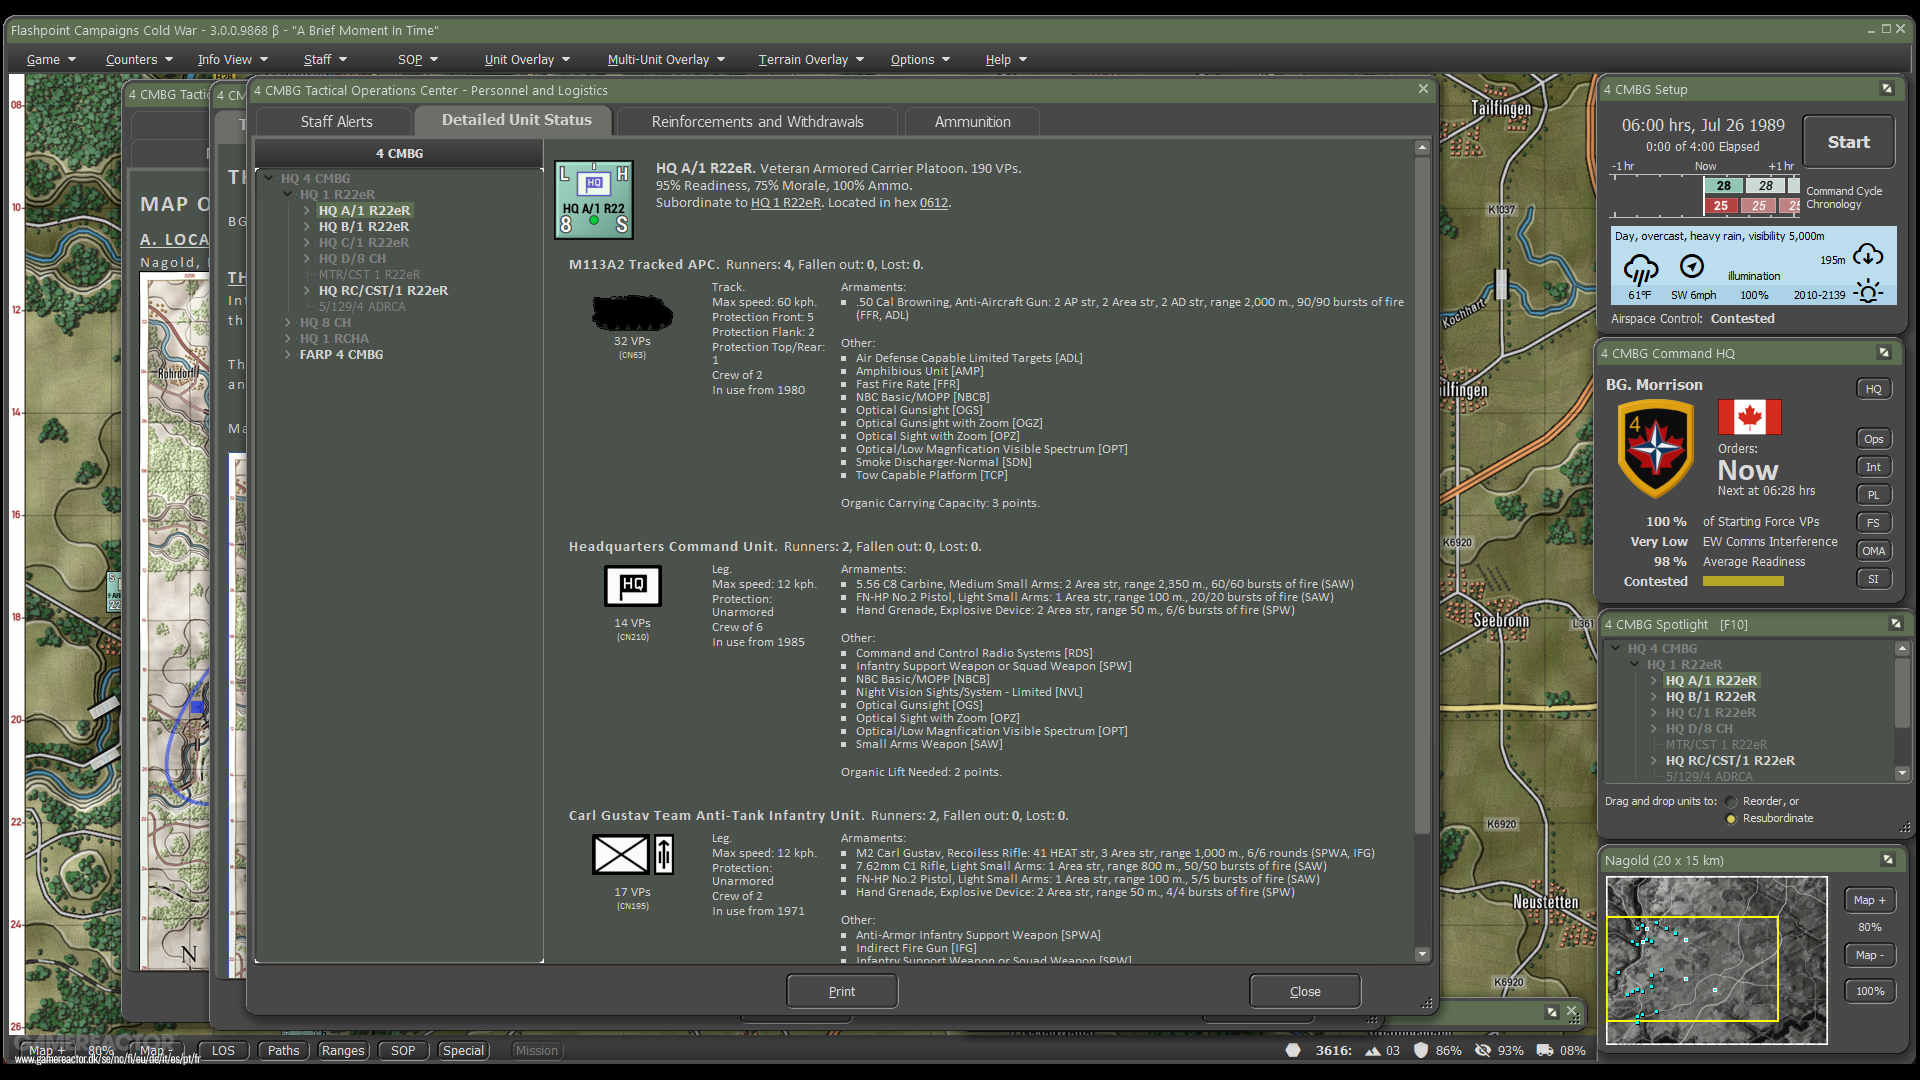
Task: Click the HQ A/1 R22 unit counter icon
Action: [x=594, y=200]
